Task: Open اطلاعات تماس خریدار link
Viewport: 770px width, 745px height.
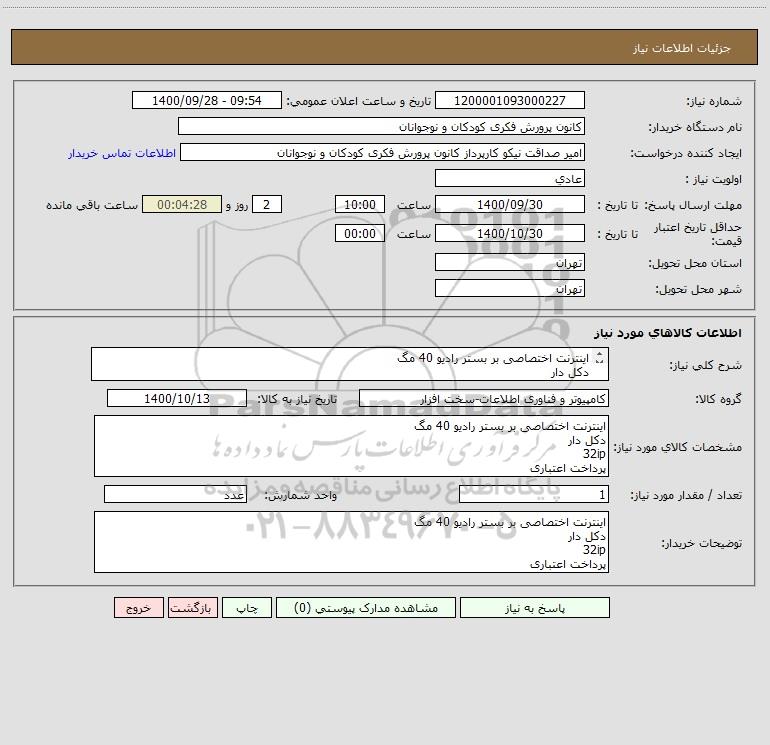Action: [122, 153]
